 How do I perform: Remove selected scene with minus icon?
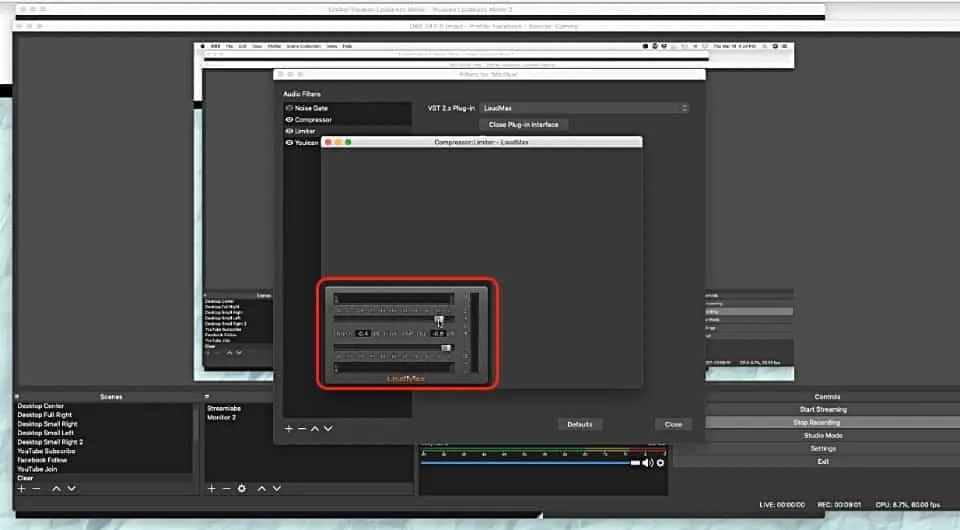(36, 488)
